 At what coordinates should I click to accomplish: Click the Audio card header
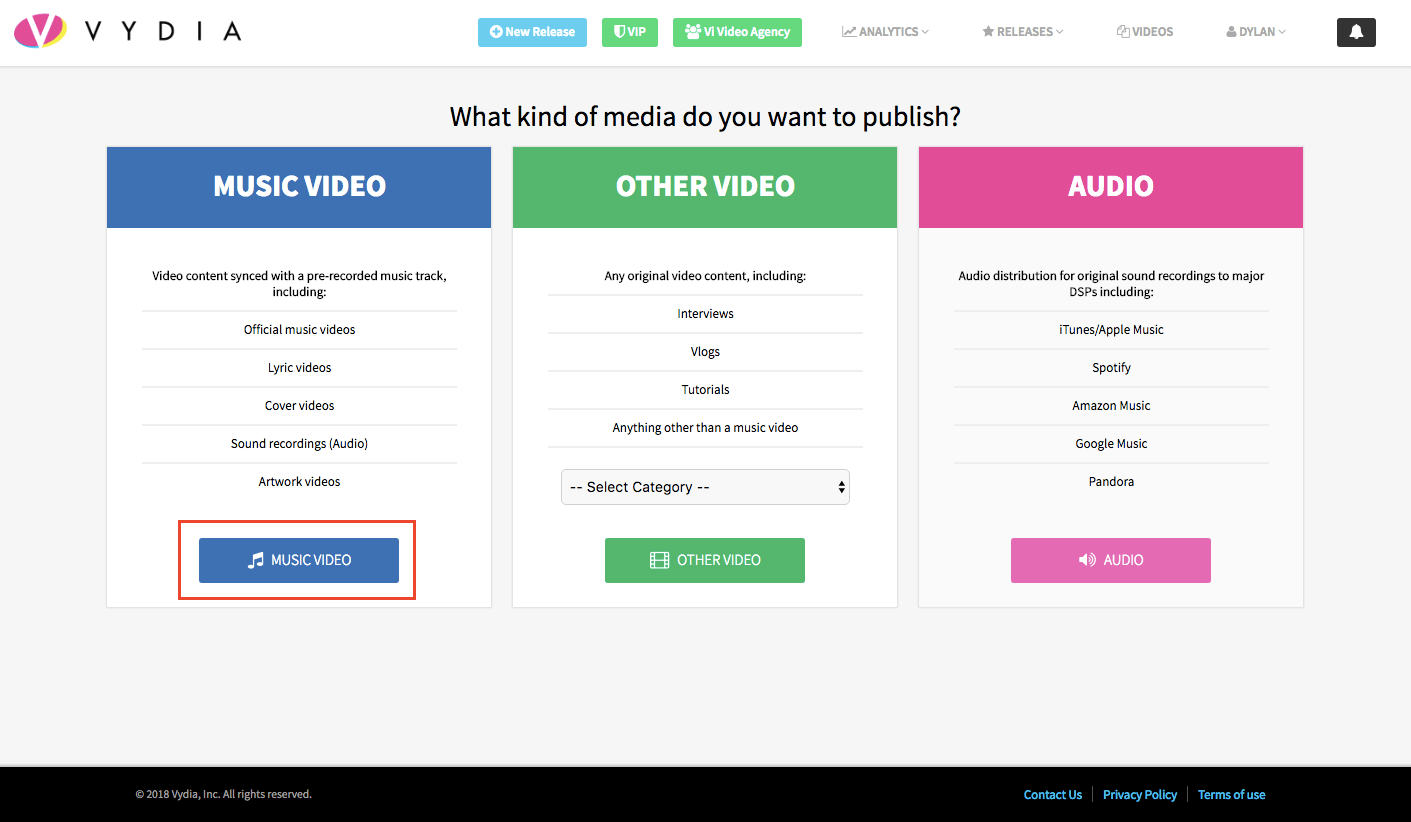(1111, 187)
